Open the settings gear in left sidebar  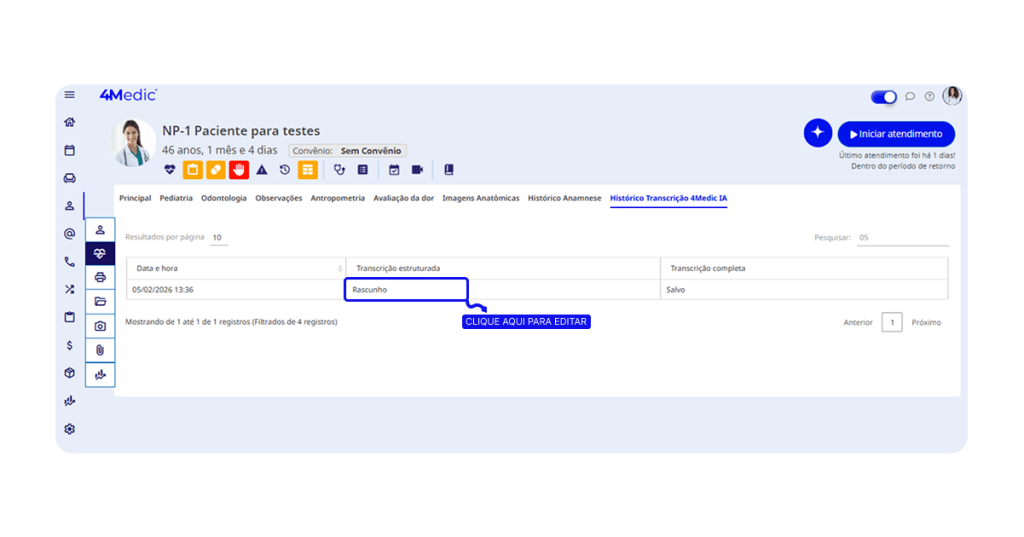(69, 429)
